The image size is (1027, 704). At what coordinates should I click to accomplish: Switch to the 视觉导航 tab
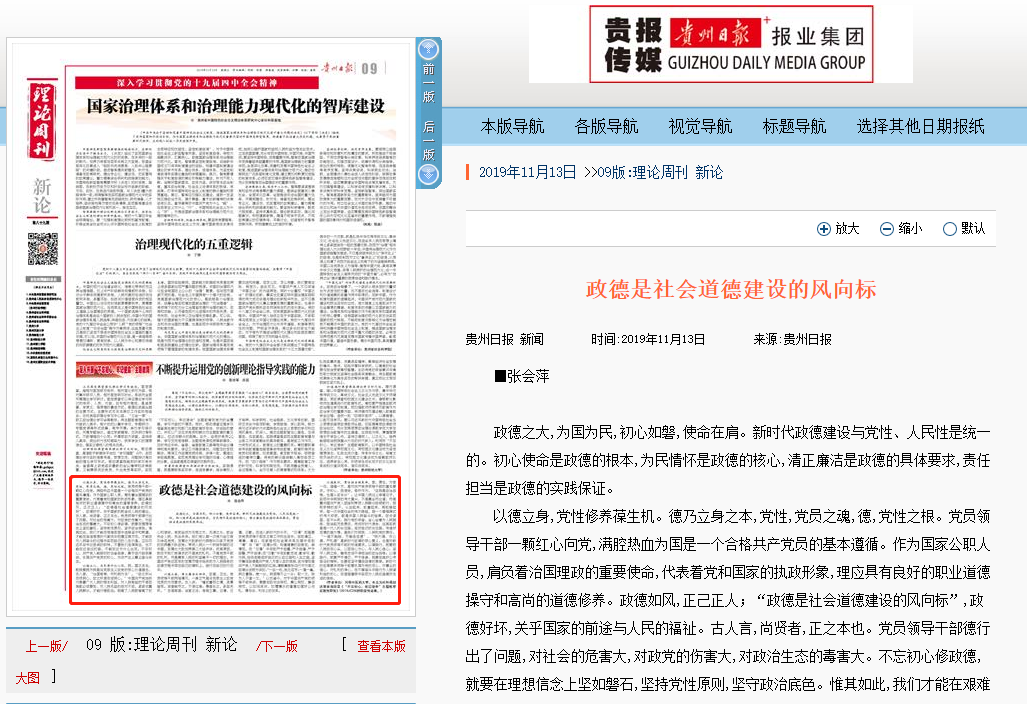(x=700, y=126)
